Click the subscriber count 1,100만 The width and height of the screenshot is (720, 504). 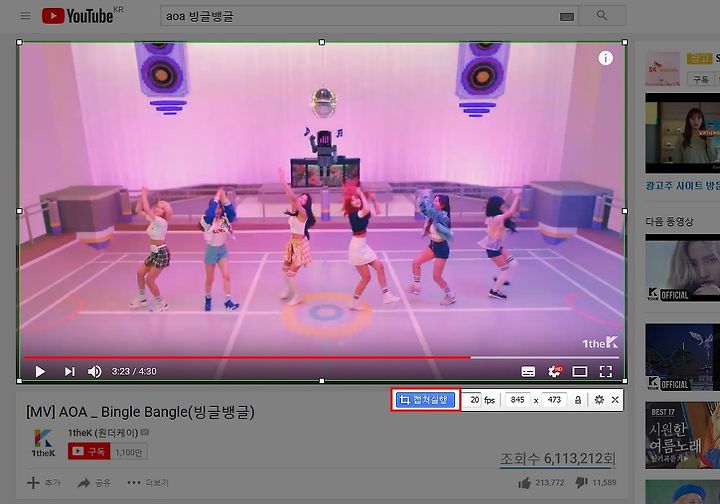(x=129, y=453)
